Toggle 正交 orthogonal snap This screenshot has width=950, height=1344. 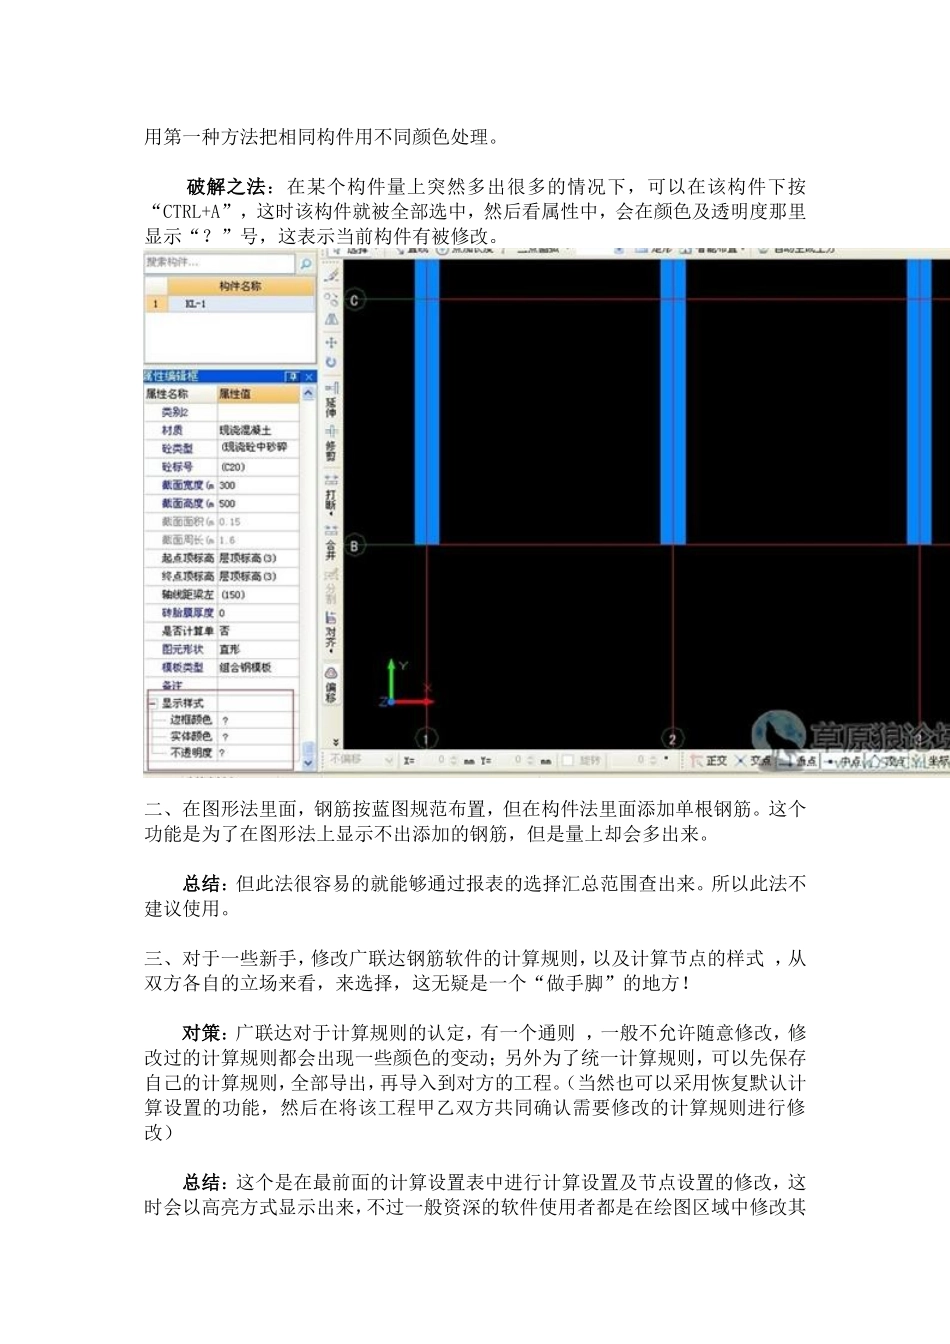pyautogui.click(x=709, y=761)
